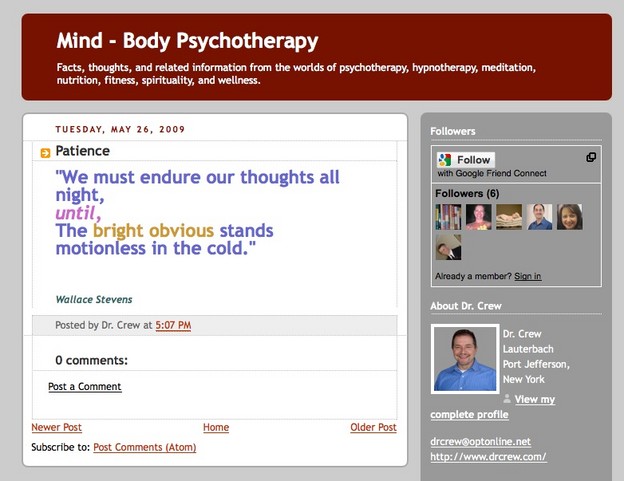
Task: Open the follower avatar in second row
Action: pos(448,247)
